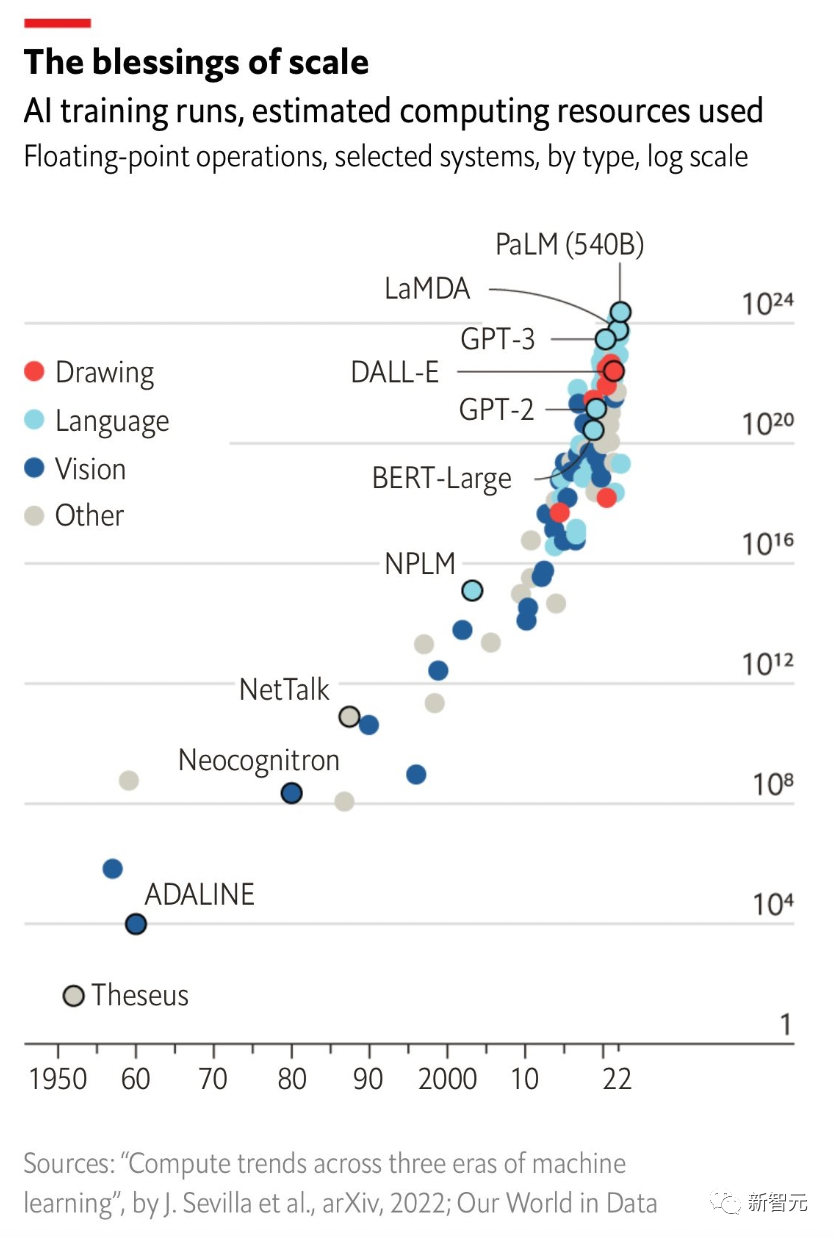The height and width of the screenshot is (1238, 834).
Task: Select the Theseus data point
Action: pyautogui.click(x=73, y=995)
